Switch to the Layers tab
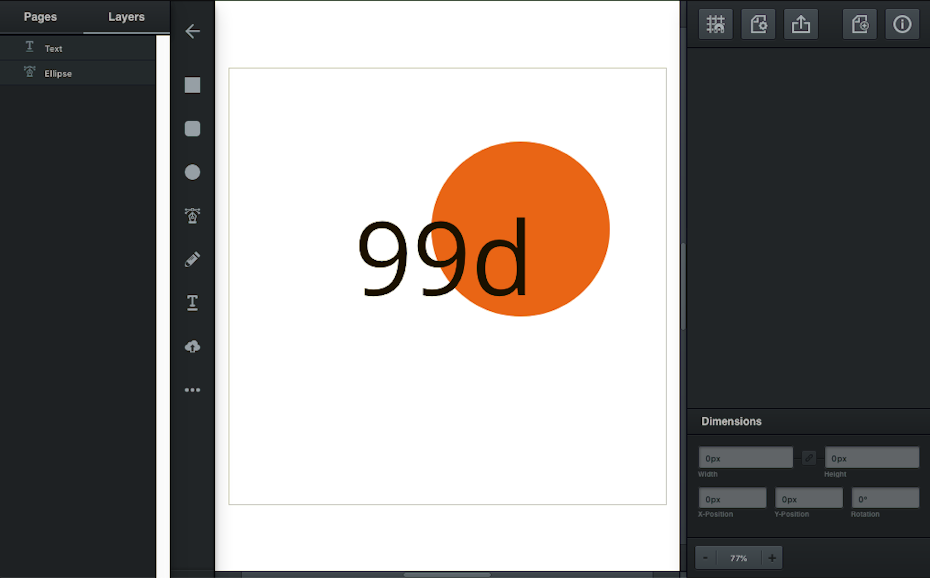Viewport: 930px width, 578px height. click(126, 17)
